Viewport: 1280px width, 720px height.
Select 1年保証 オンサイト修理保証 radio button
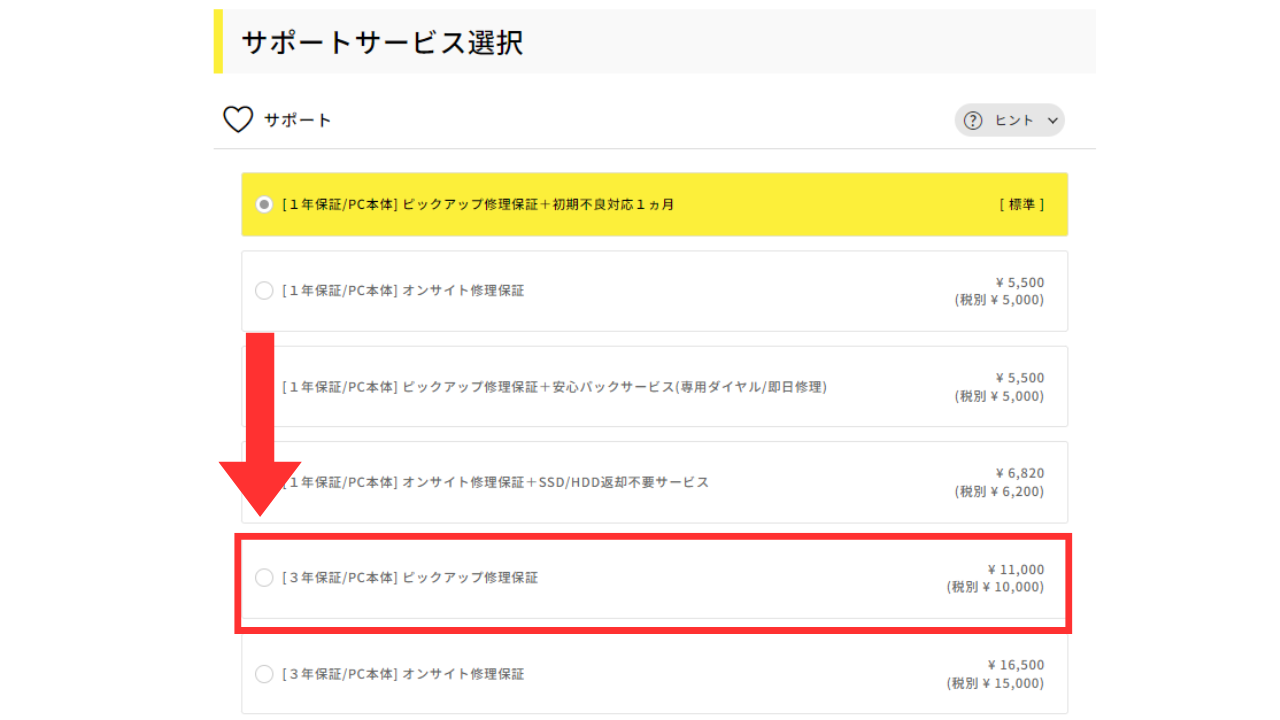(x=264, y=291)
